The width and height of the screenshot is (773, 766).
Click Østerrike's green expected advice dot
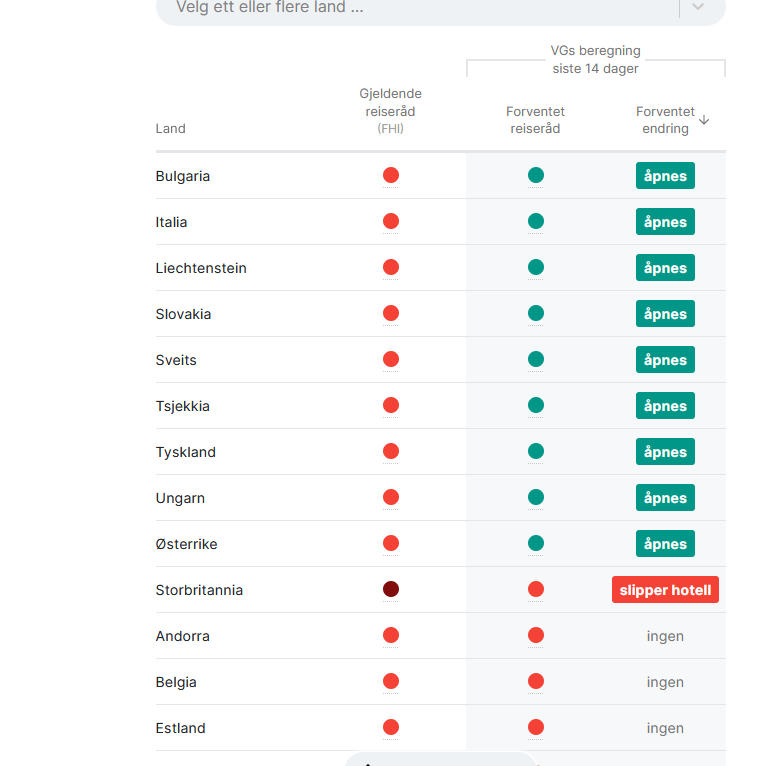pos(536,544)
